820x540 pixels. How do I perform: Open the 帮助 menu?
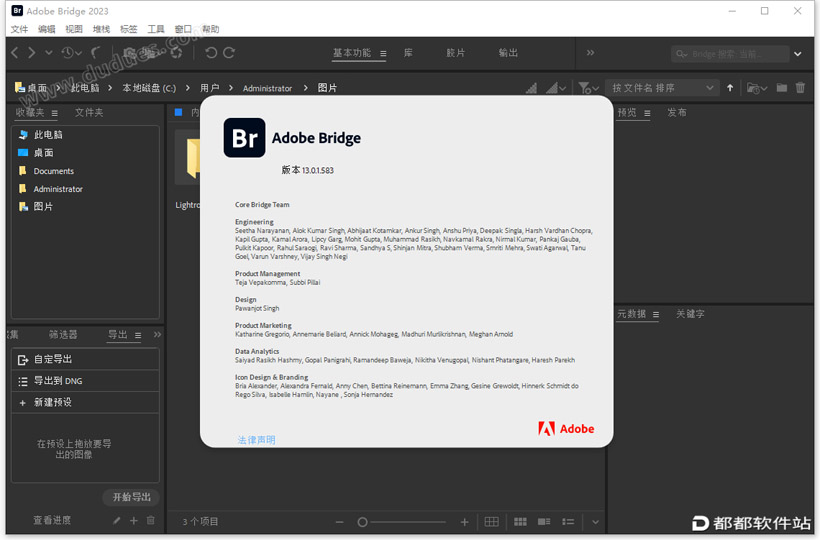click(210, 29)
